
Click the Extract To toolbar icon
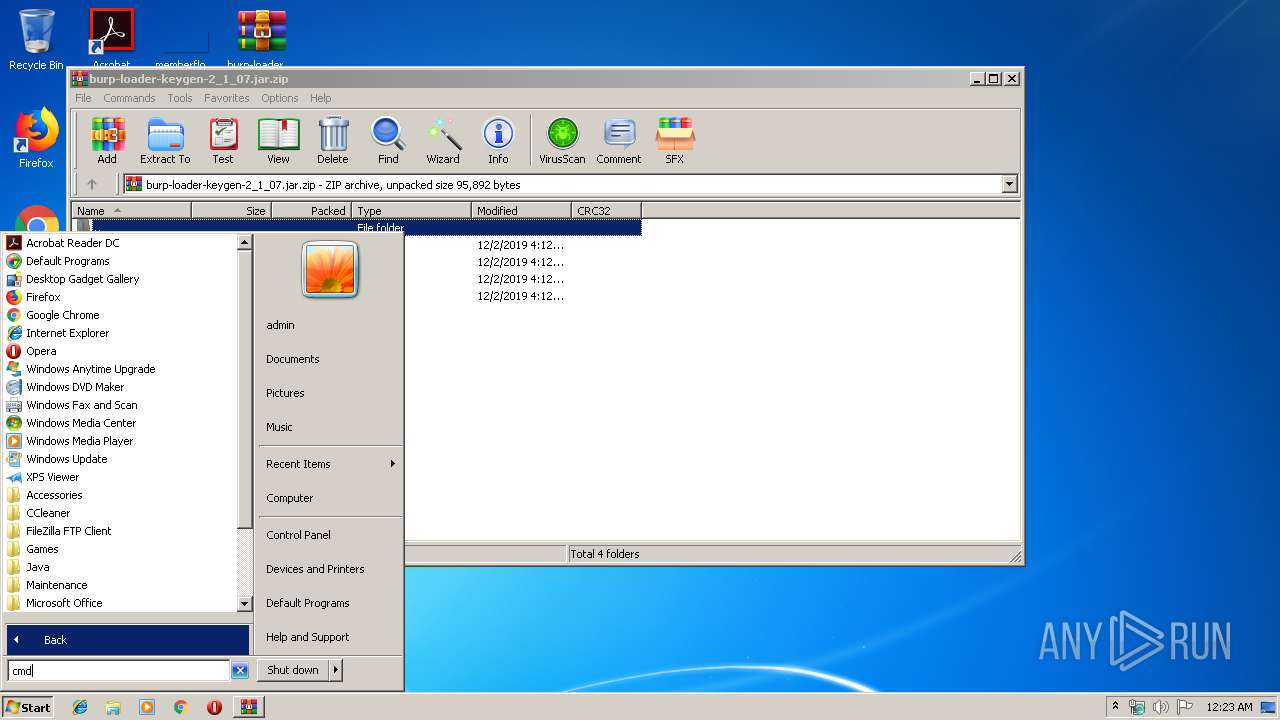[165, 141]
